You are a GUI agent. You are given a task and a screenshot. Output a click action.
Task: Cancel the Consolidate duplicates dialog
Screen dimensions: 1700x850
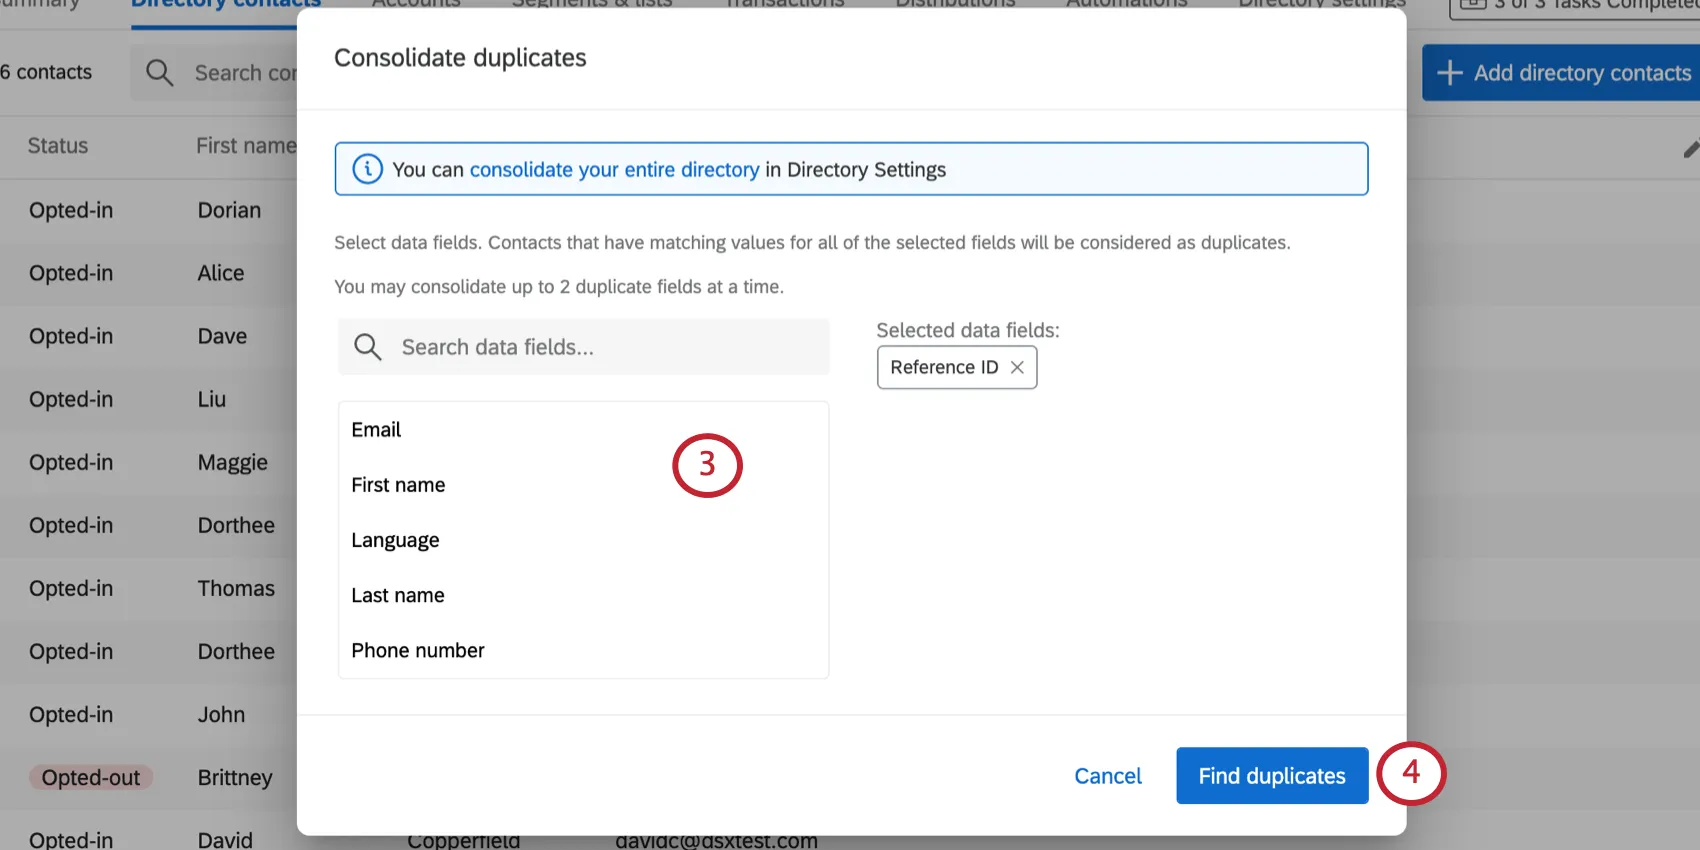click(x=1107, y=776)
